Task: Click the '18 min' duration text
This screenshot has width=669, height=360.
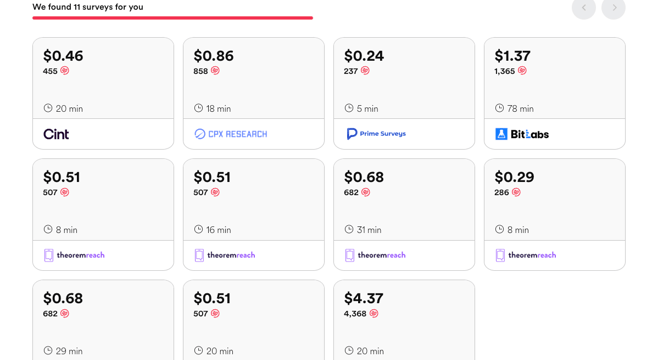Action: [x=218, y=109]
